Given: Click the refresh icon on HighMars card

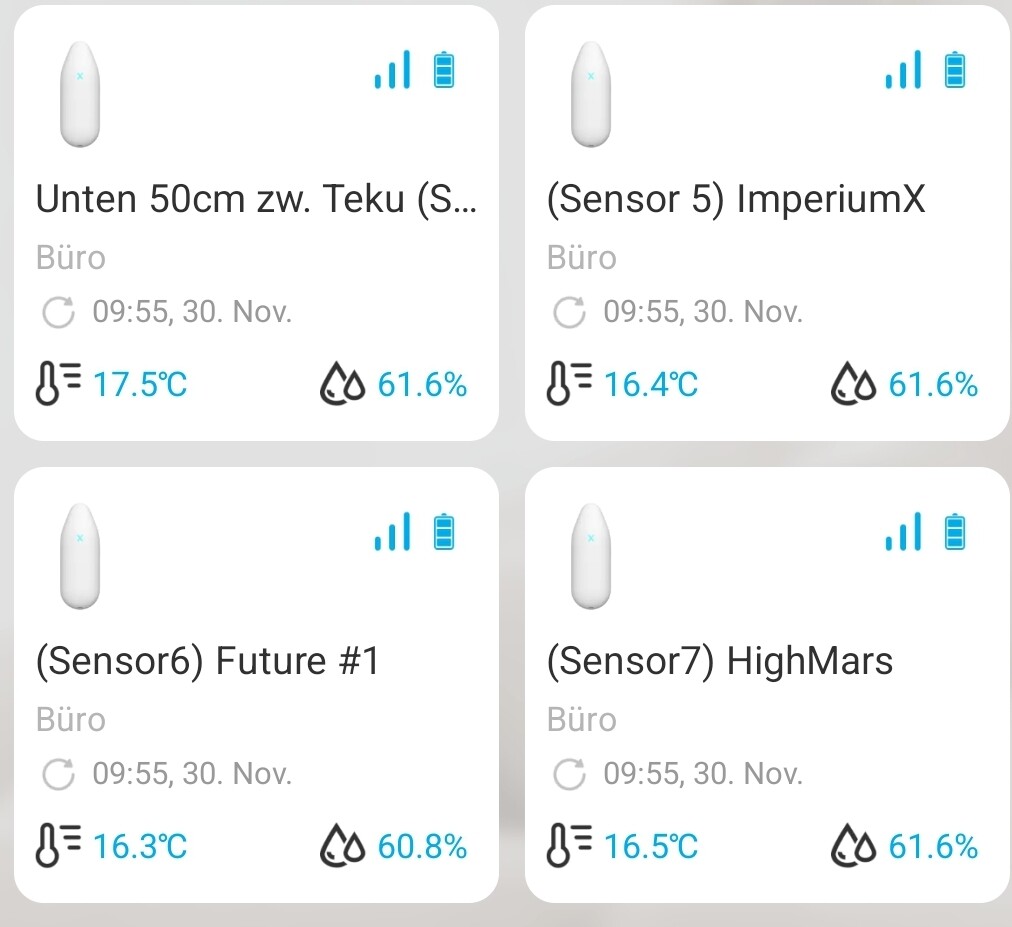Looking at the screenshot, I should point(569,774).
